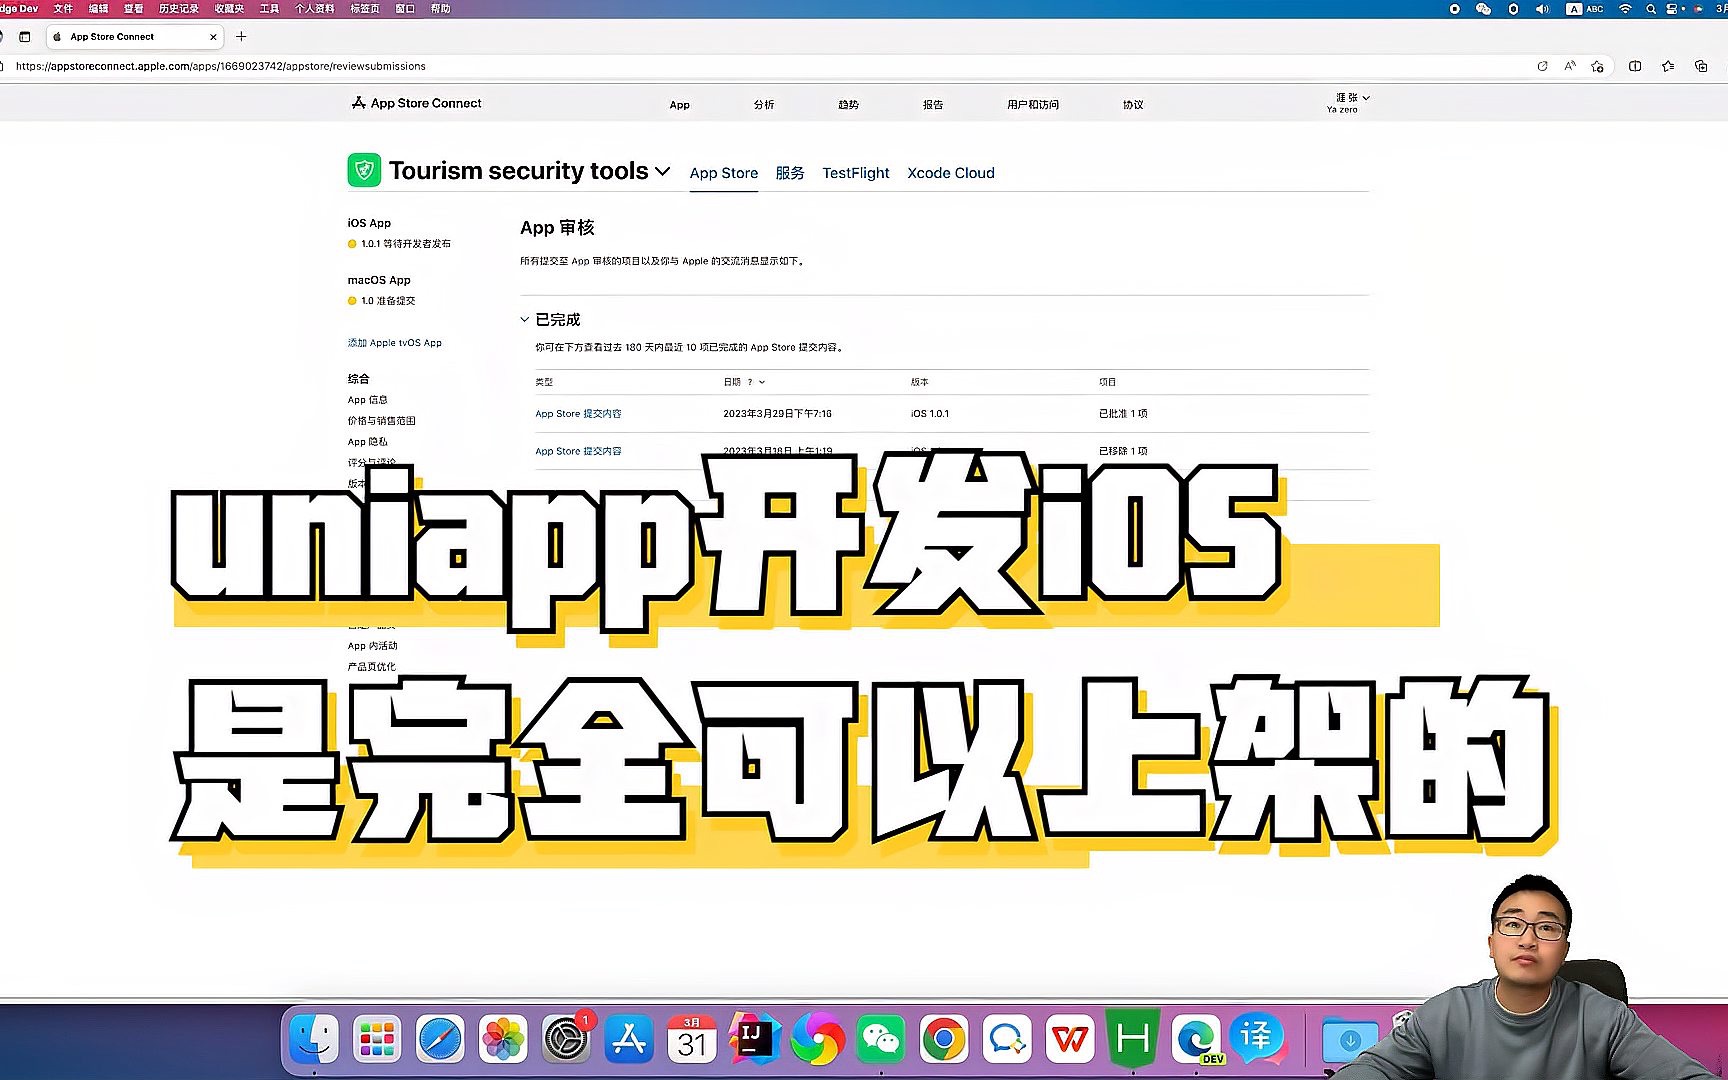The width and height of the screenshot is (1728, 1080).
Task: Click the browser address bar URL
Action: [x=221, y=66]
